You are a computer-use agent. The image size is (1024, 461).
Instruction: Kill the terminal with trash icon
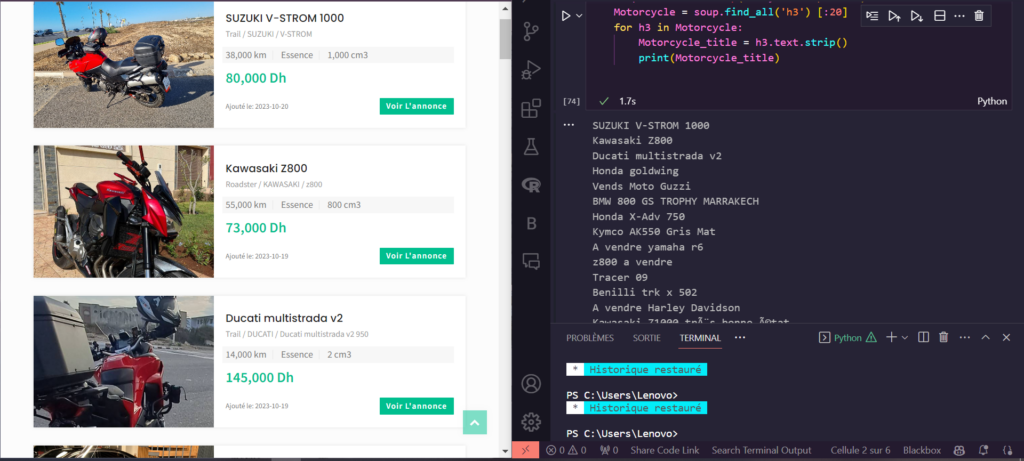pyautogui.click(x=944, y=338)
